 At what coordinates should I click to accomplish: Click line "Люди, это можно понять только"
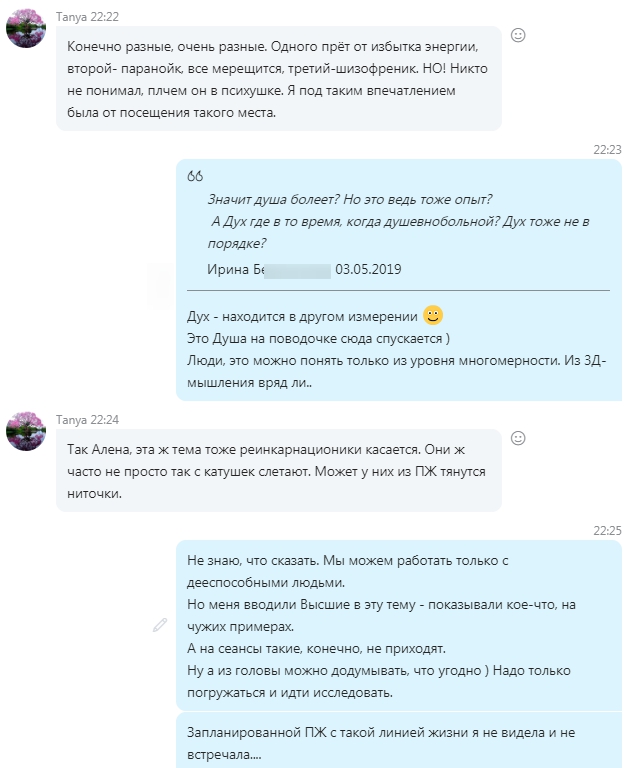click(x=397, y=360)
